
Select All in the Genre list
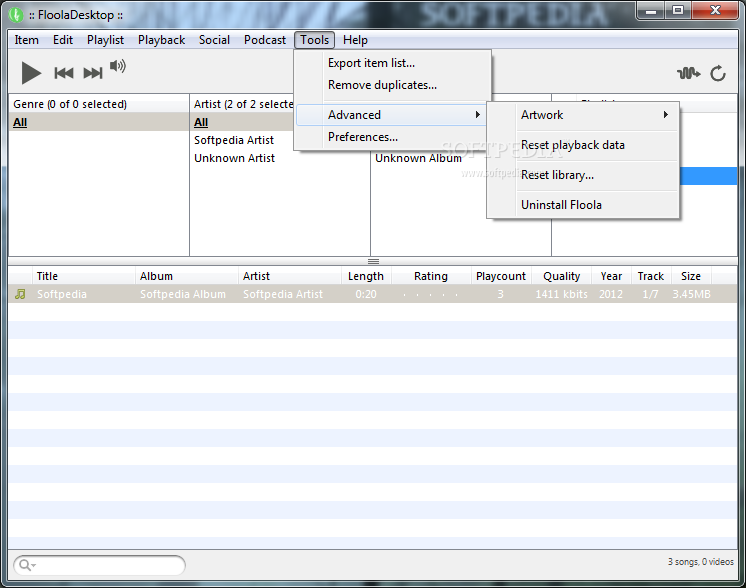coord(99,122)
